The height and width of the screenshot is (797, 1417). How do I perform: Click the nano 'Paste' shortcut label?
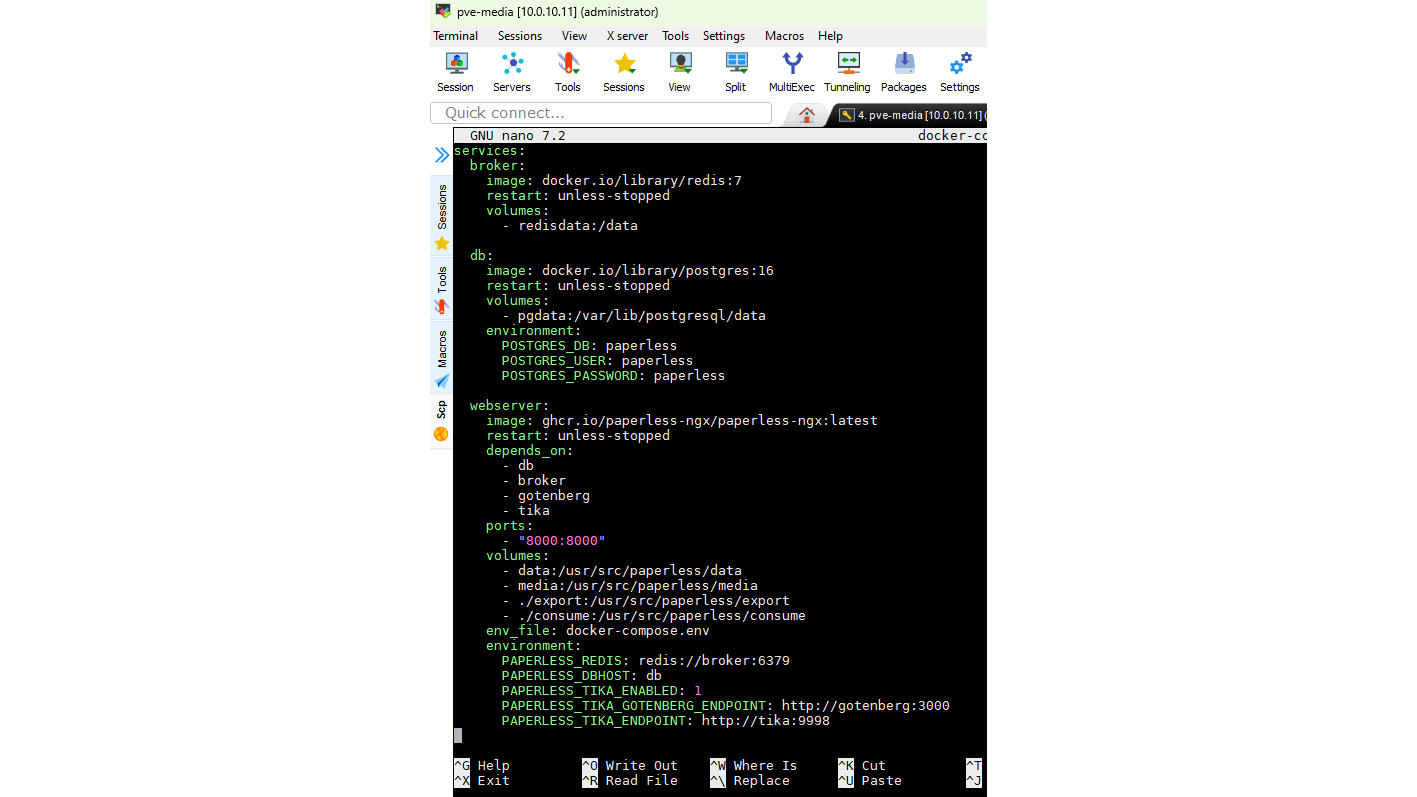pyautogui.click(x=882, y=781)
